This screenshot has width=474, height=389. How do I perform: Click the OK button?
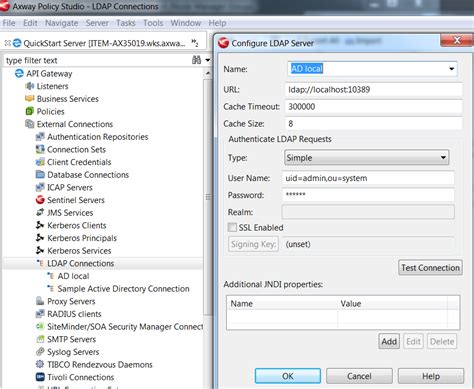click(288, 376)
